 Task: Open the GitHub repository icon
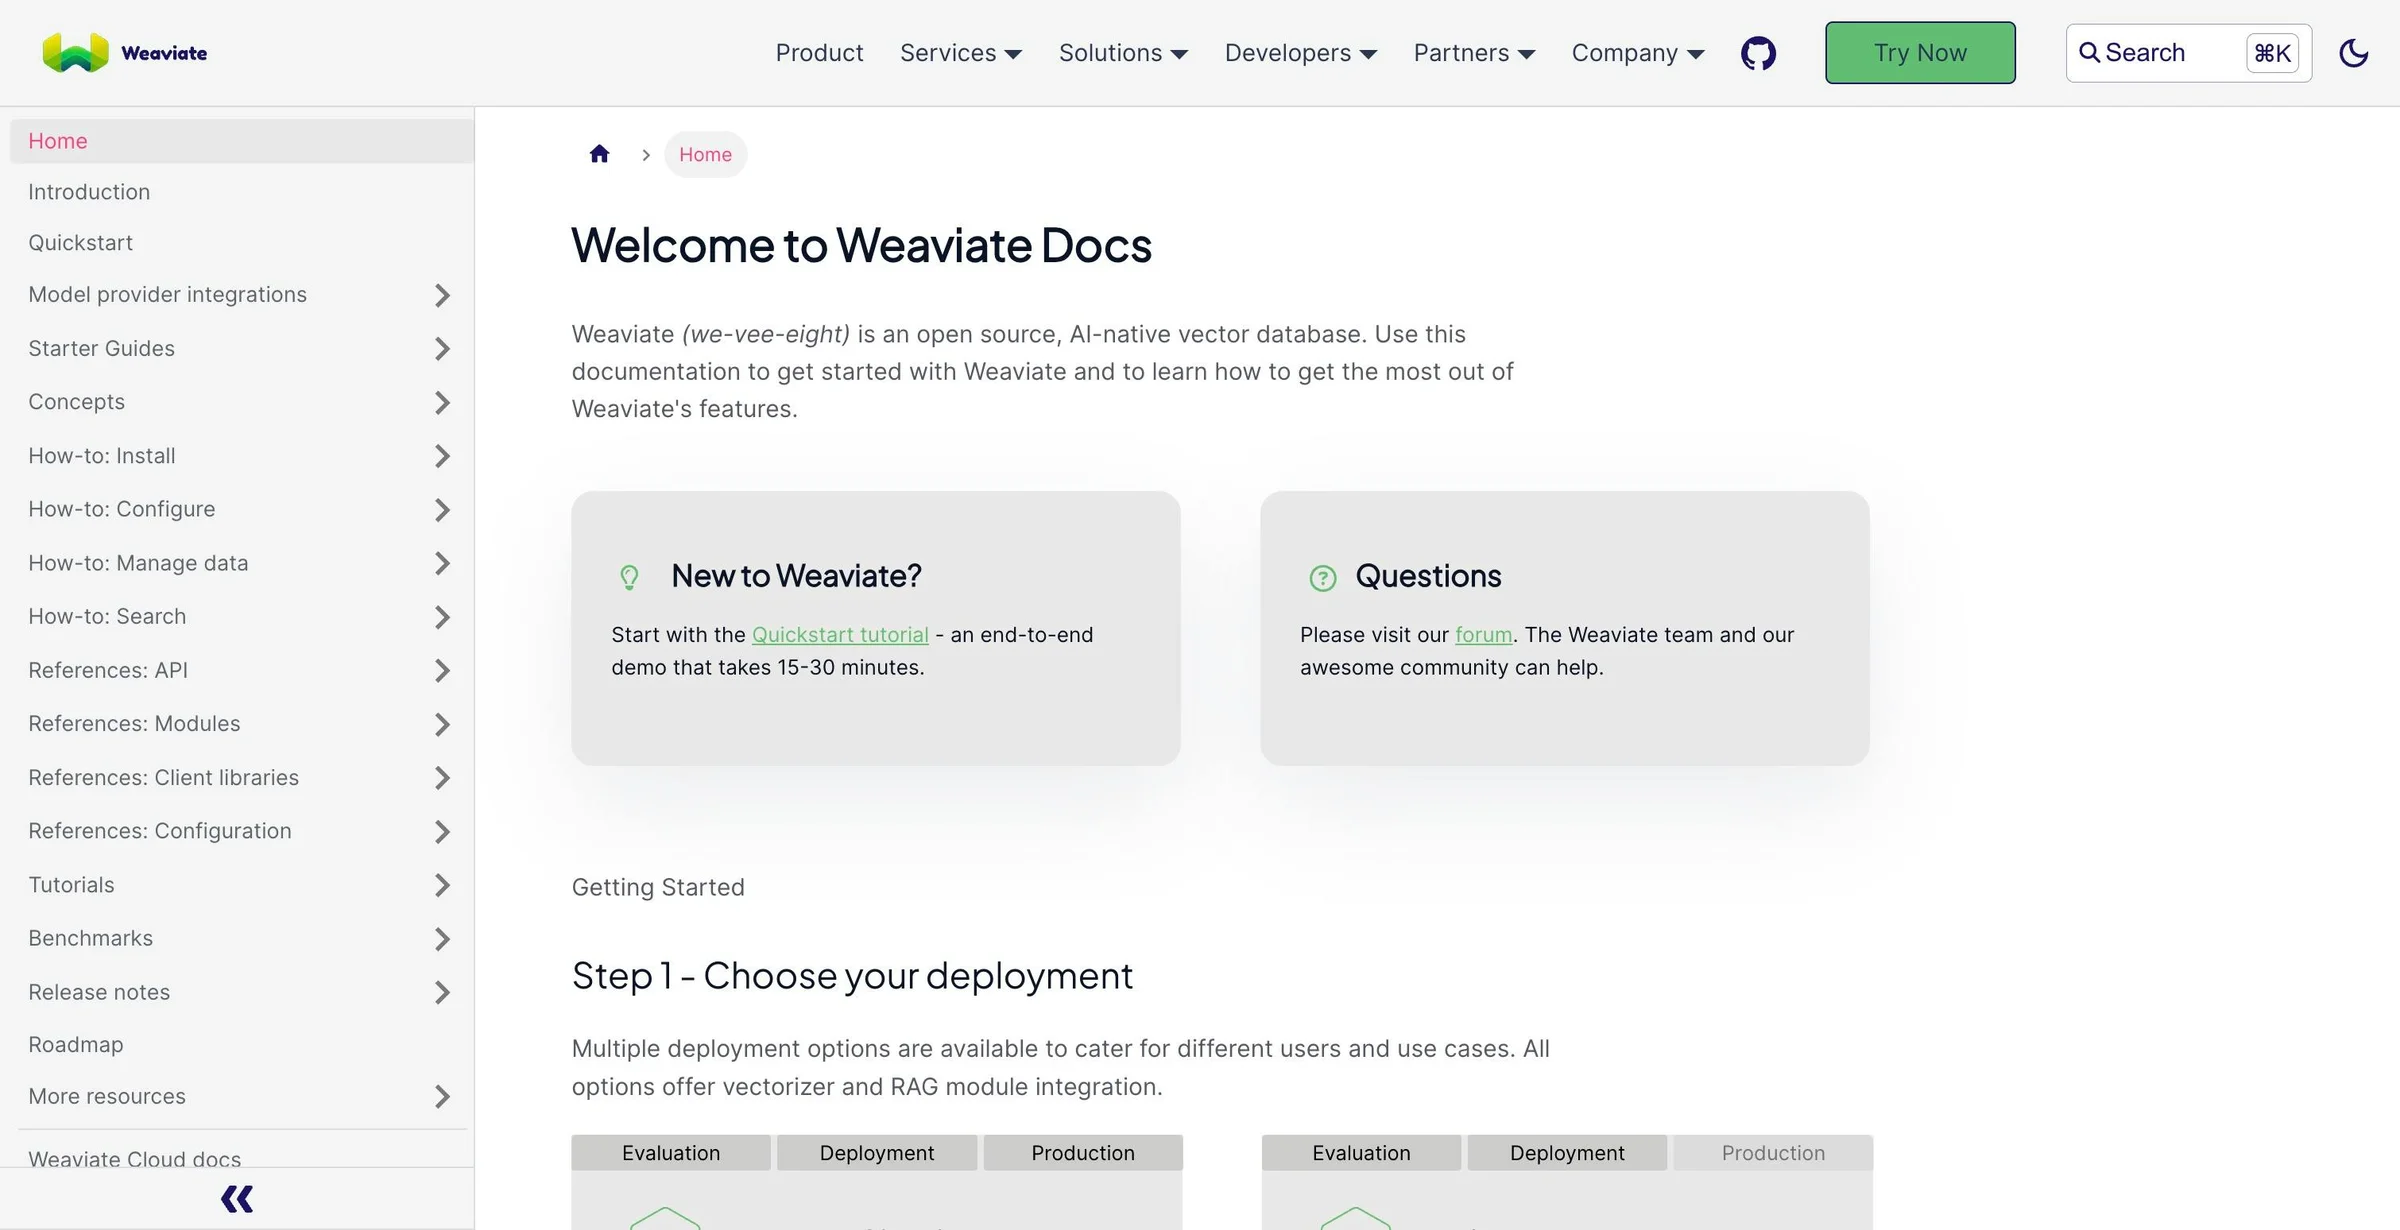click(1758, 53)
